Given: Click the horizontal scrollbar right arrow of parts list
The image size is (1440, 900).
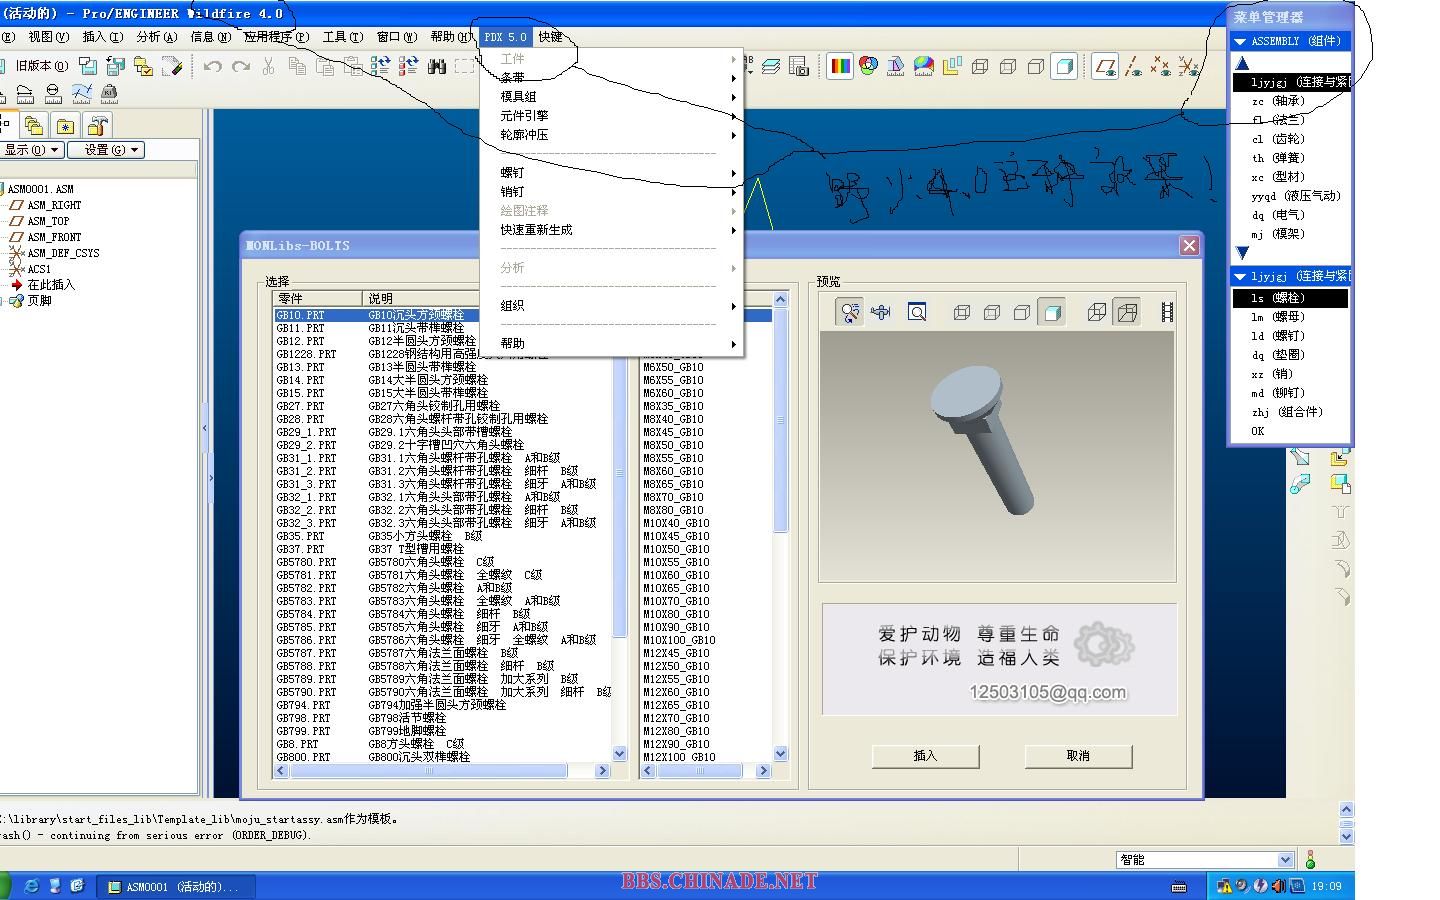Looking at the screenshot, I should coord(602,771).
